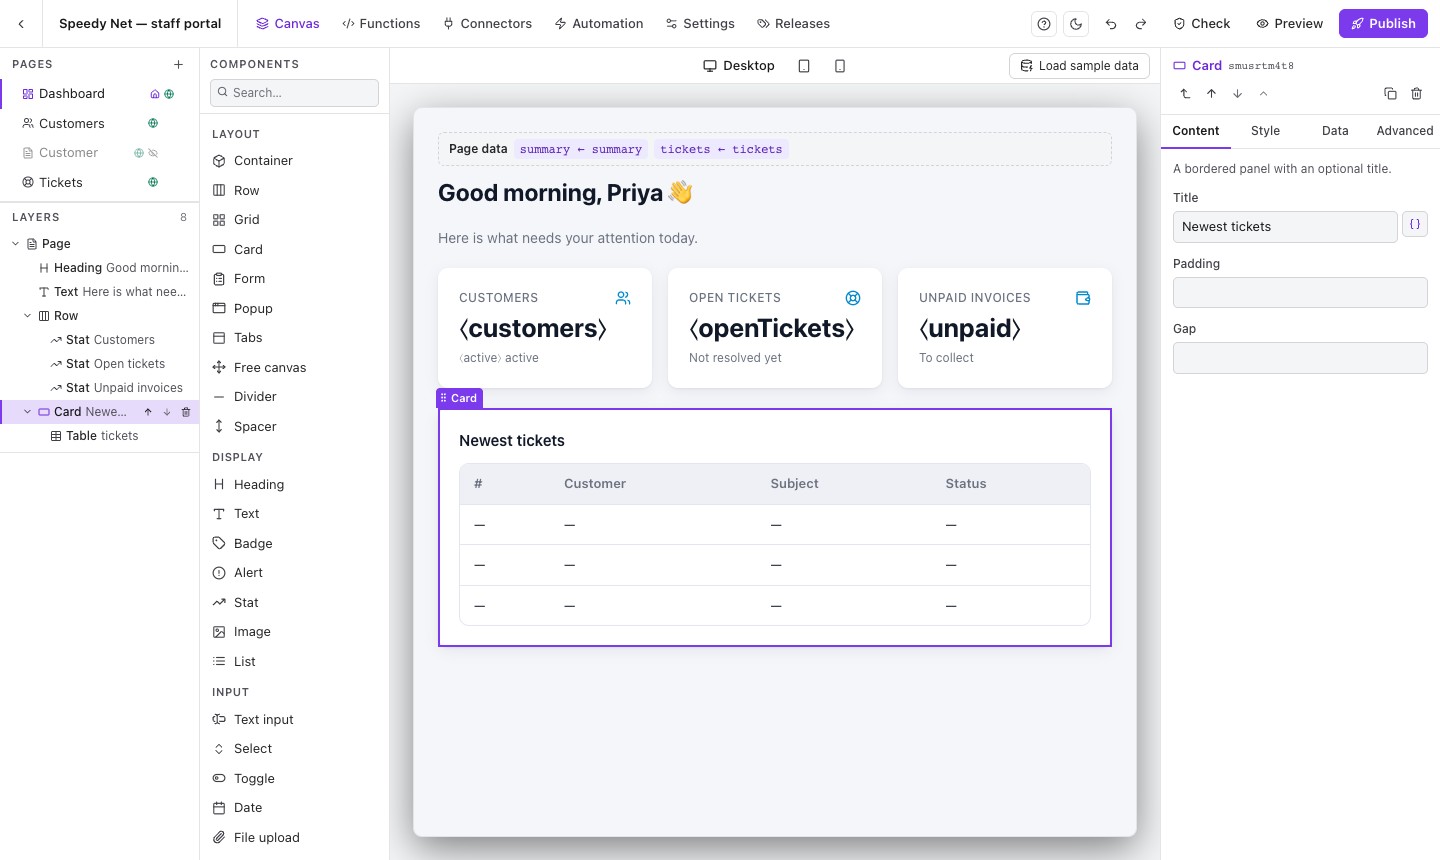Open the help question-mark icon
Viewport: 1440px width, 860px height.
pos(1044,24)
